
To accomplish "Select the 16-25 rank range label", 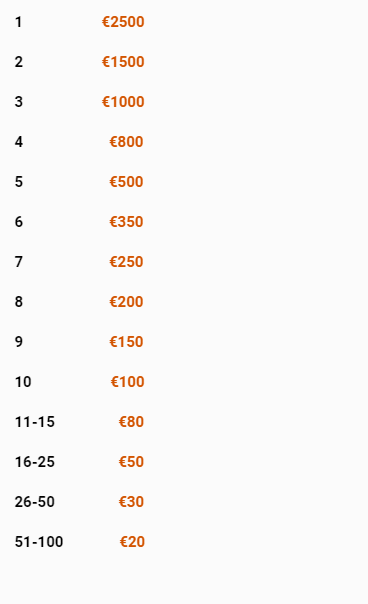I will pyautogui.click(x=35, y=462).
